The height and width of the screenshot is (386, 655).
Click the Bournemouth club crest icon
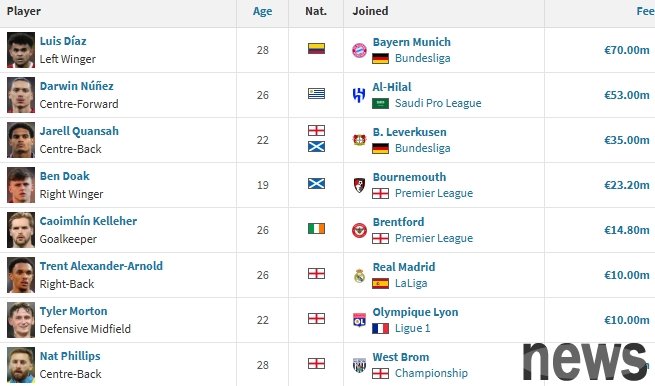(x=359, y=185)
